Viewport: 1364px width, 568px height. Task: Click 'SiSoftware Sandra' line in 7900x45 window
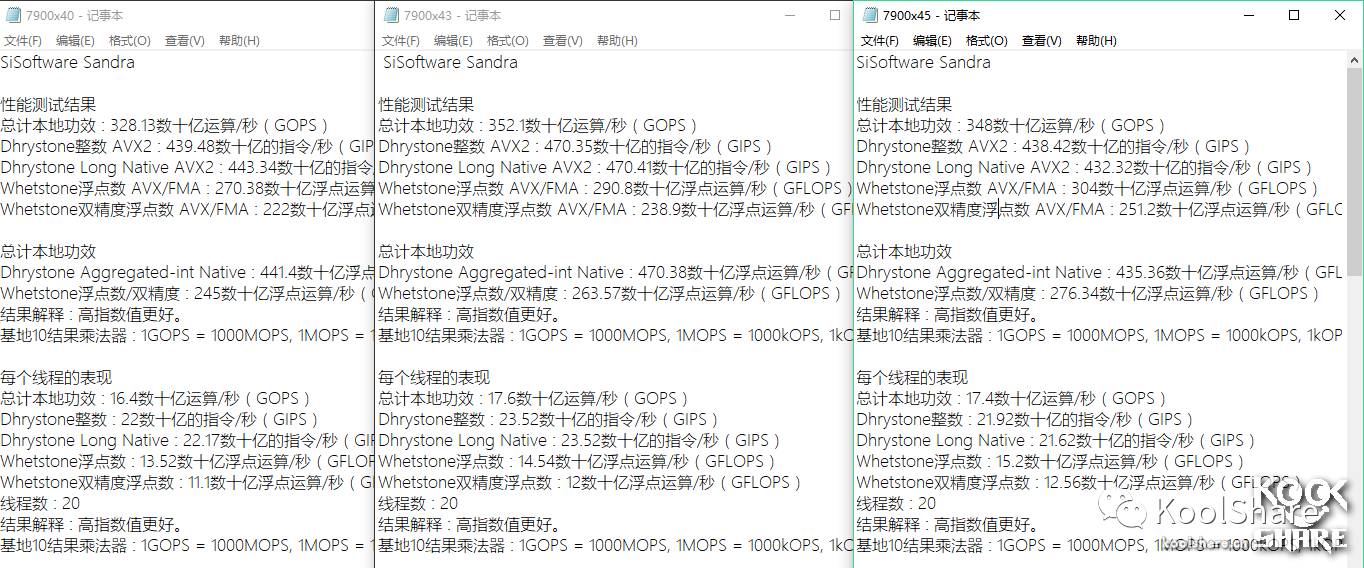(924, 62)
